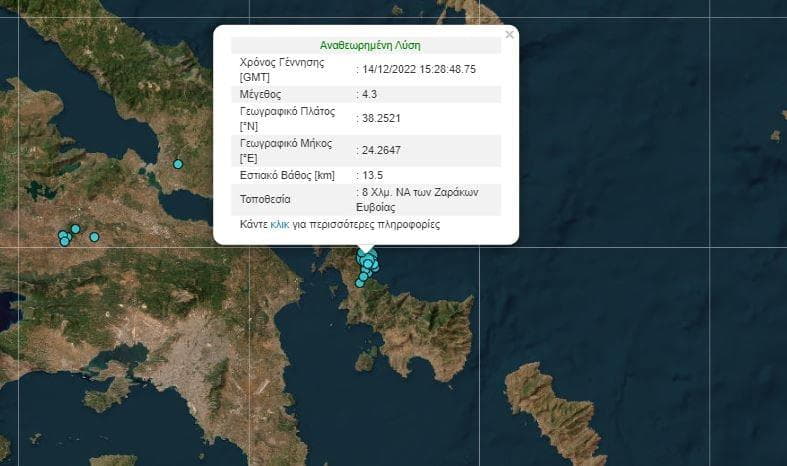Follow the 'κλικ' link for more information
The height and width of the screenshot is (466, 787).
click(x=280, y=225)
